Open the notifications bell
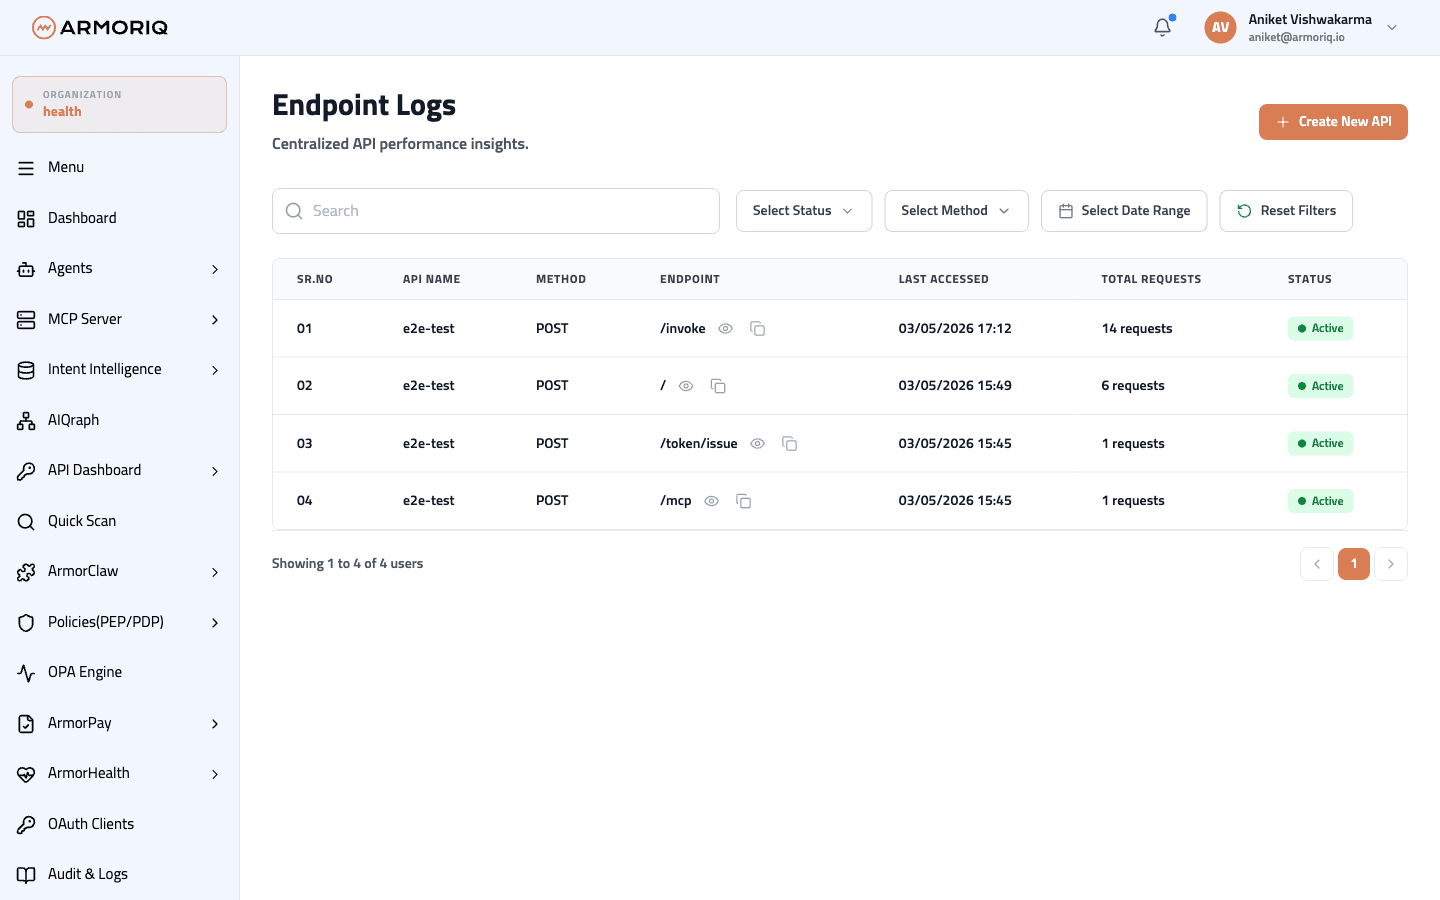 click(x=1162, y=27)
